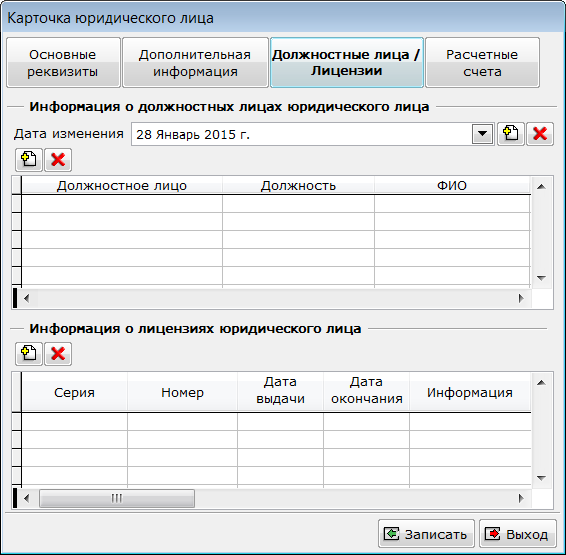The image size is (566, 555).
Task: Select the Должность column header
Action: (298, 185)
